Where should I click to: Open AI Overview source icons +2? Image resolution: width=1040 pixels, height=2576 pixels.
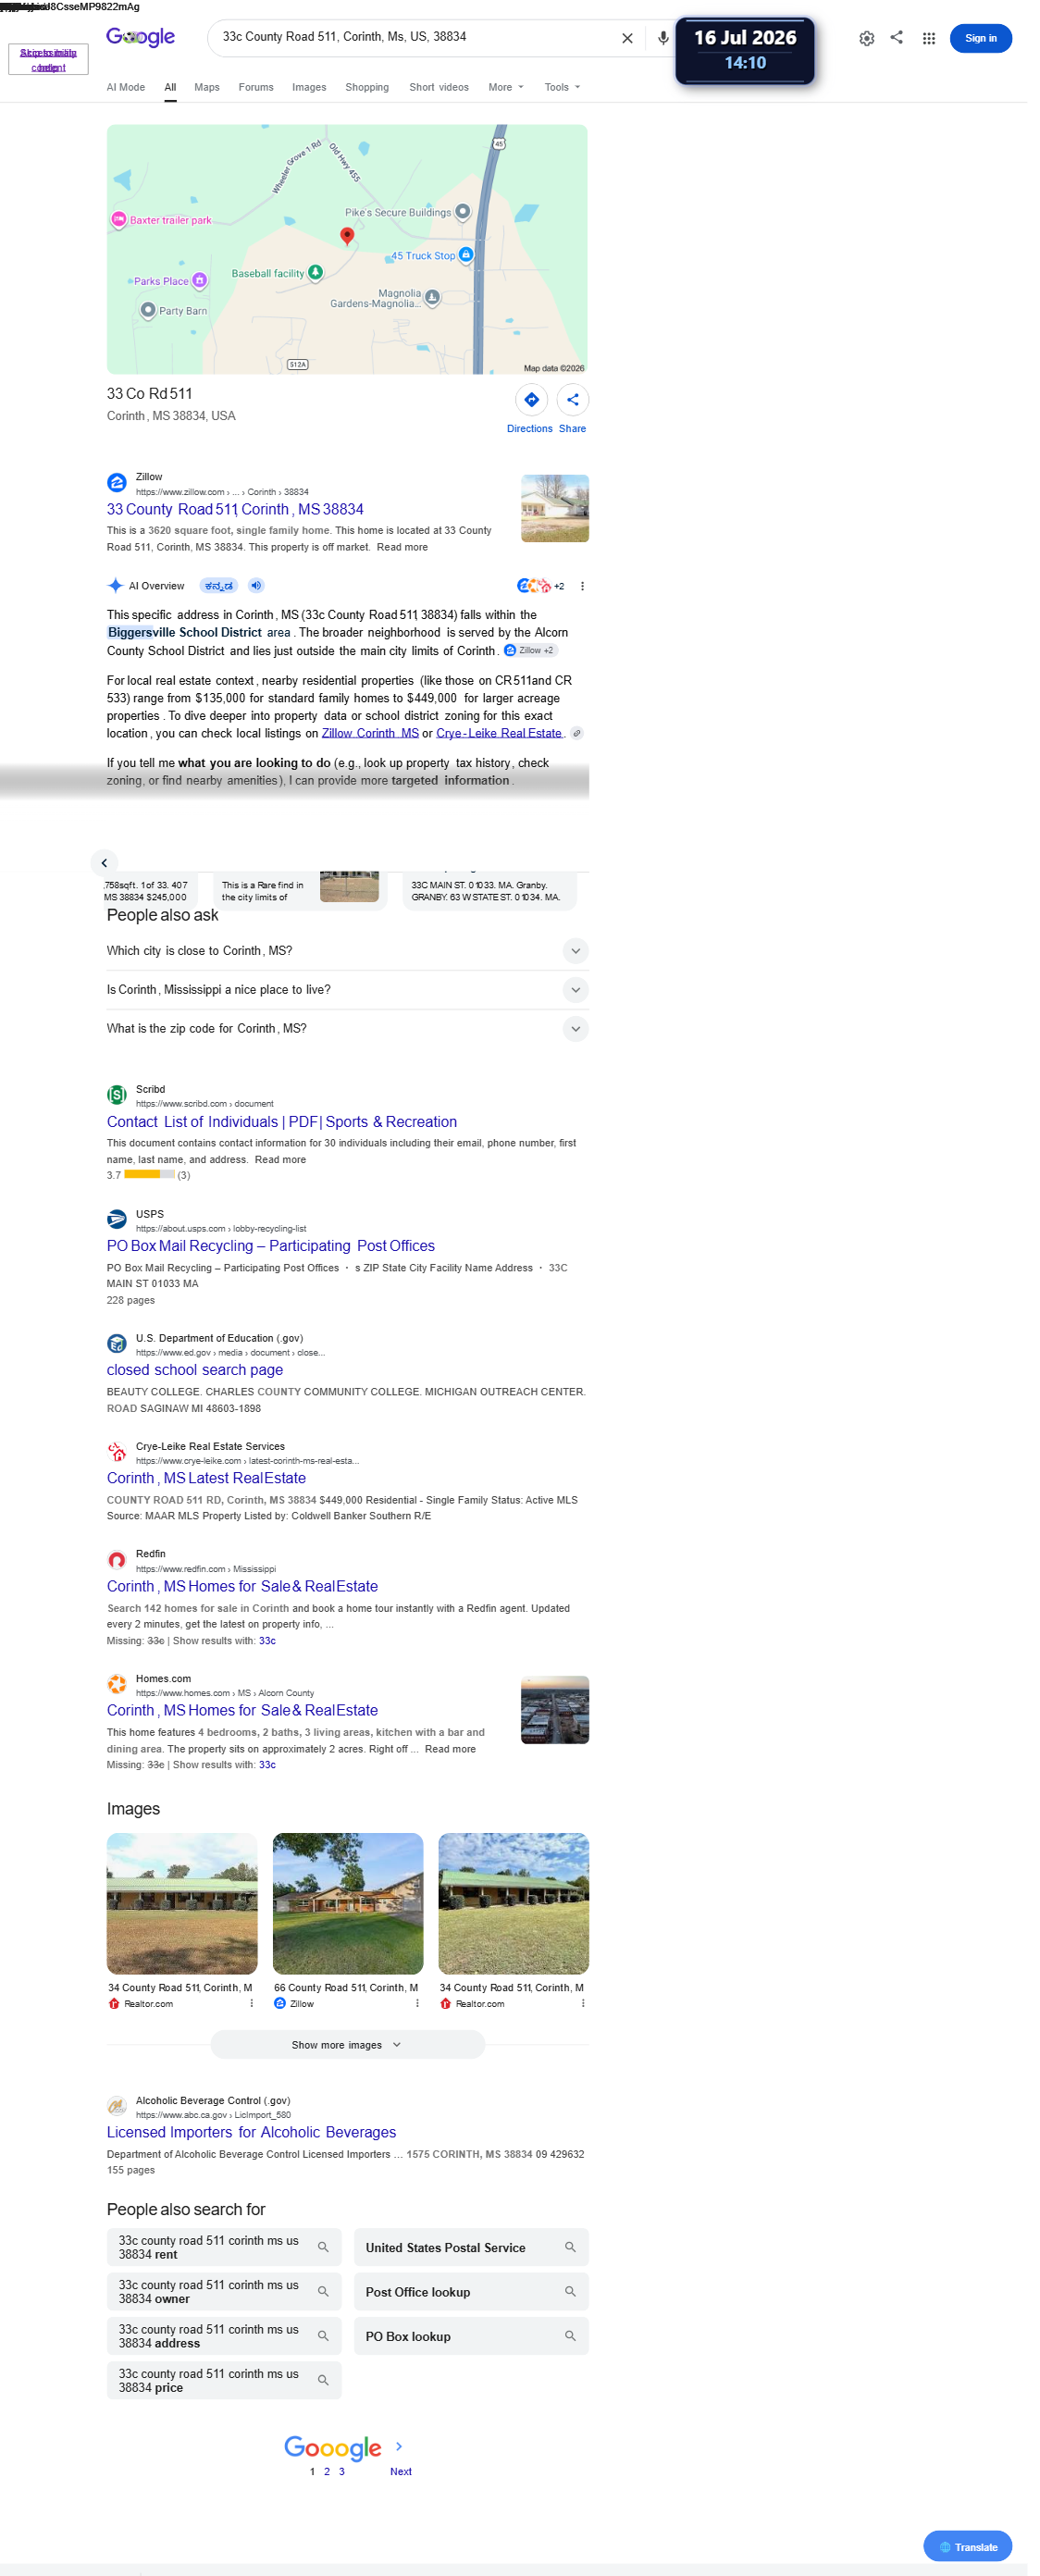(x=540, y=586)
